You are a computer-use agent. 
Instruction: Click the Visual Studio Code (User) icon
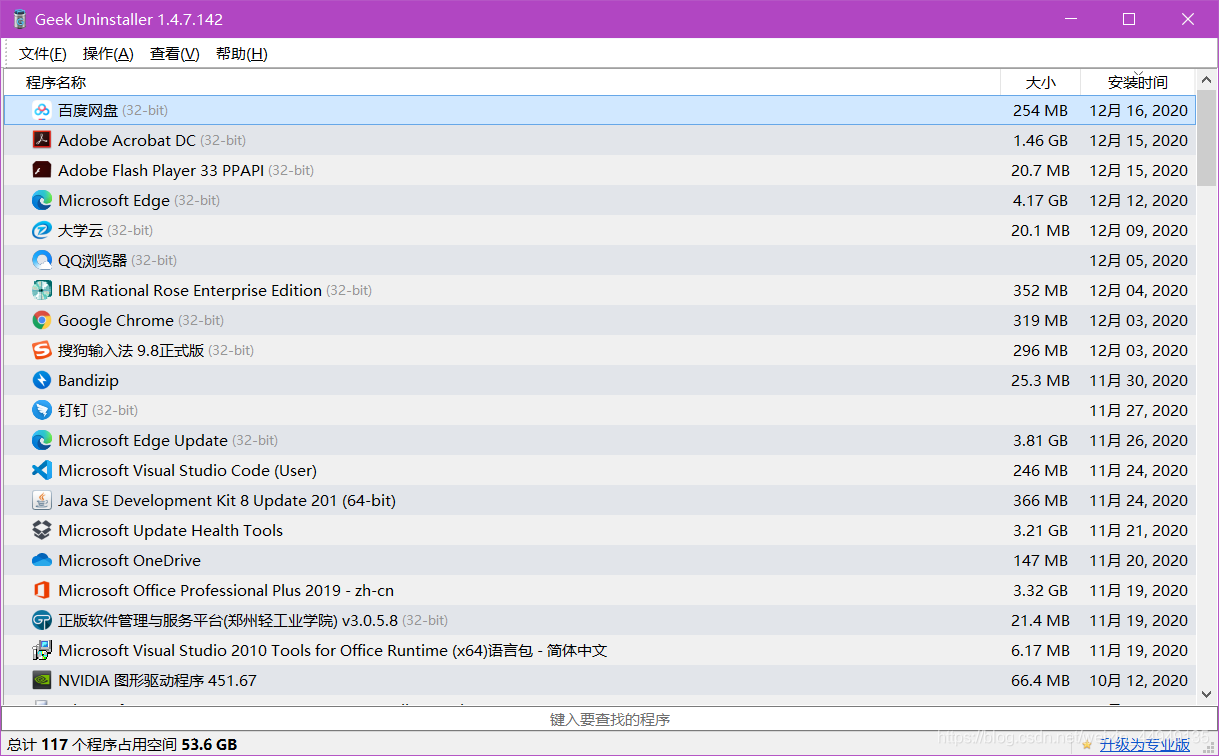42,470
